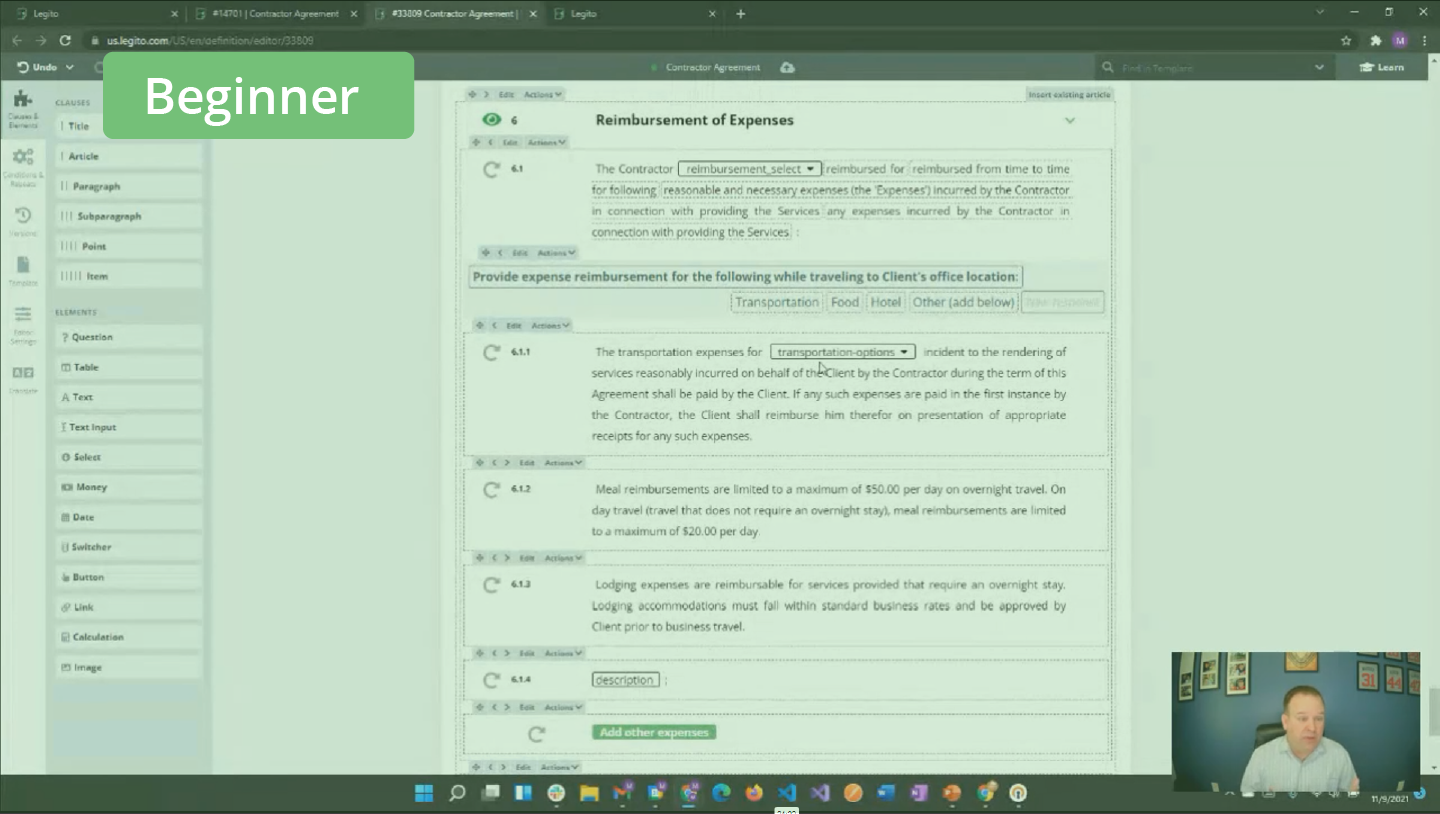Add a Select element from sidebar
Image resolution: width=1440 pixels, height=814 pixels.
click(x=130, y=457)
